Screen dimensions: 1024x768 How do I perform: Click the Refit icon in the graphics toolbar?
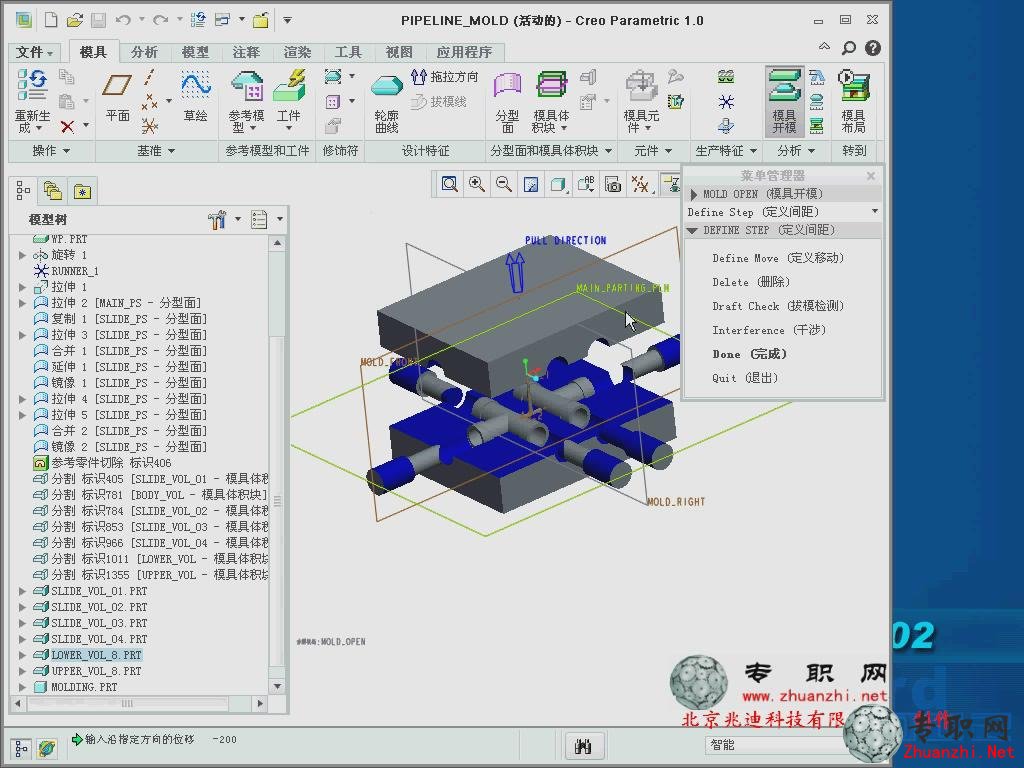pyautogui.click(x=449, y=185)
